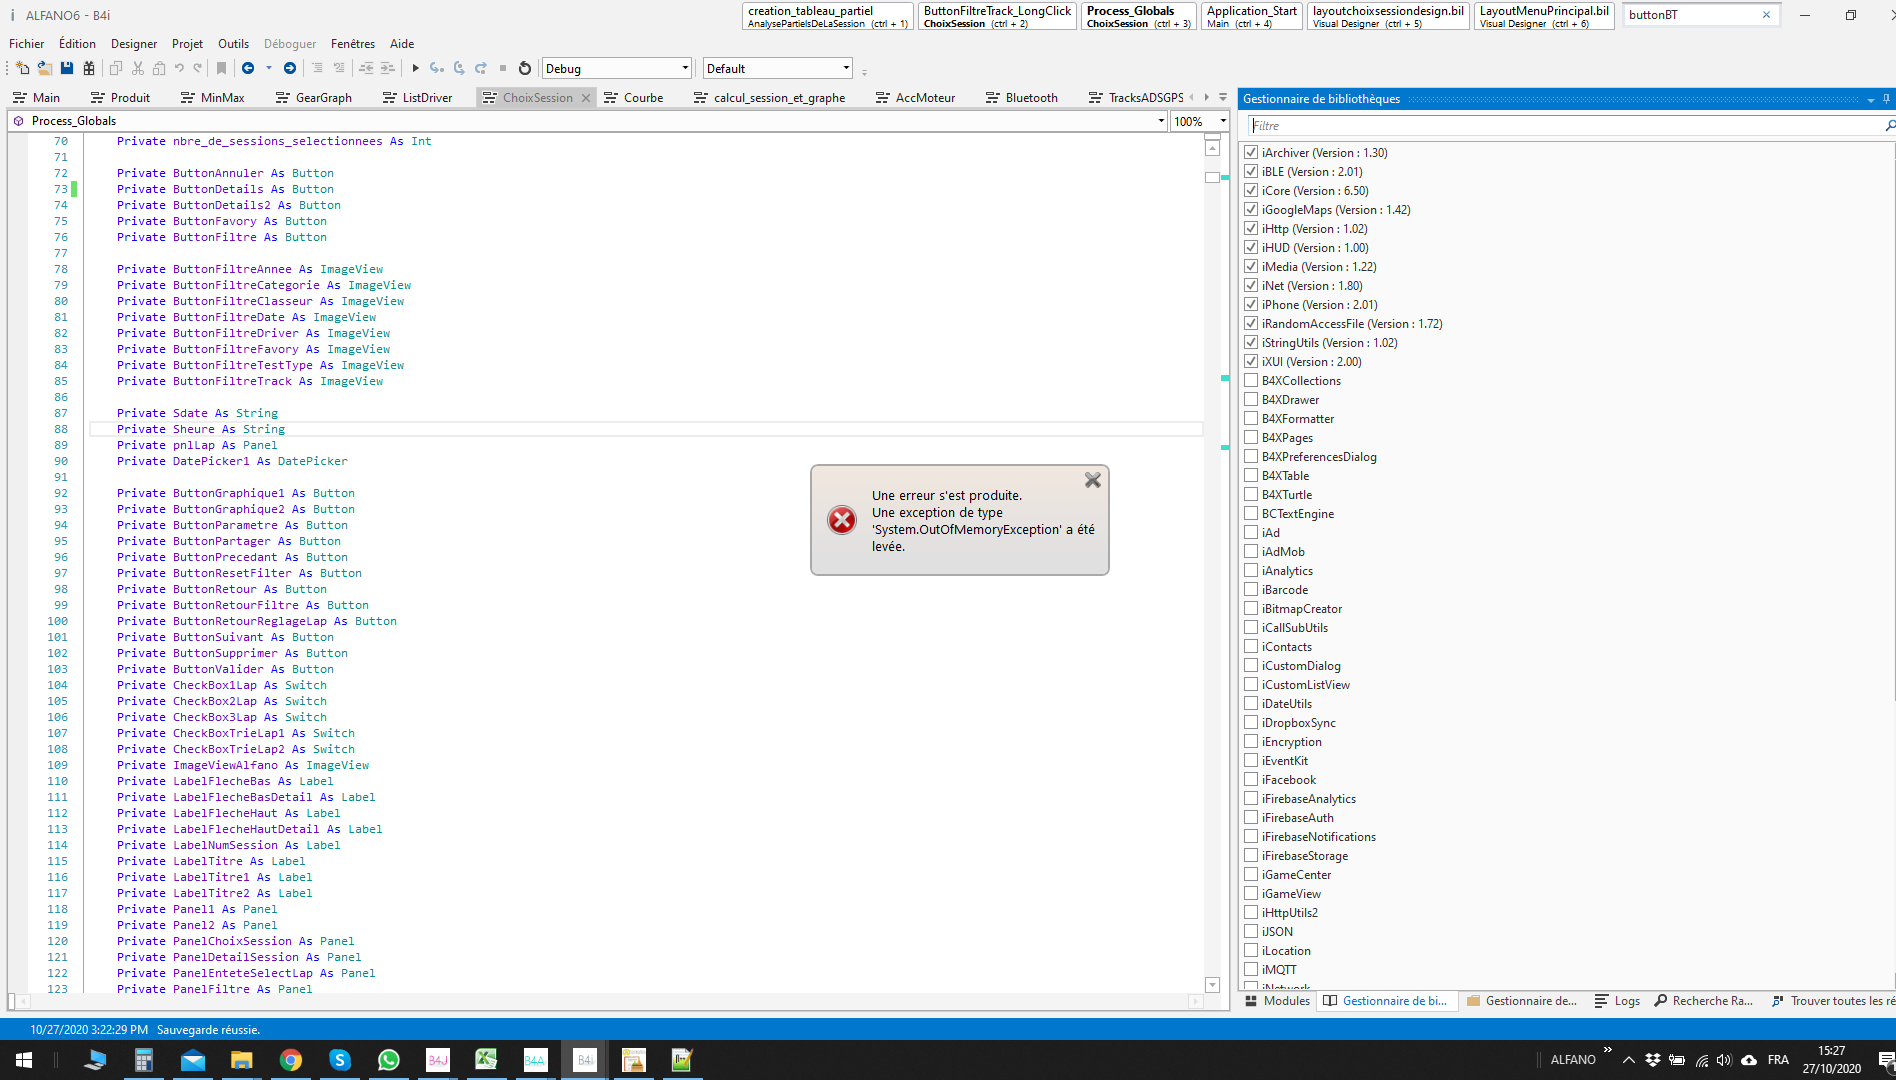Close the ChoixSession module tab
The height and width of the screenshot is (1080, 1896).
[x=586, y=97]
